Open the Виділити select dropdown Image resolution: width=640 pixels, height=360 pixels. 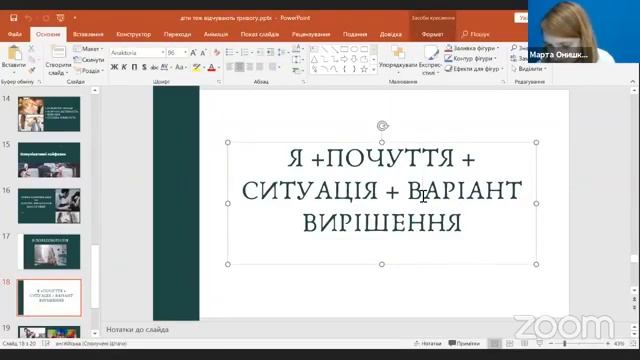(x=529, y=69)
